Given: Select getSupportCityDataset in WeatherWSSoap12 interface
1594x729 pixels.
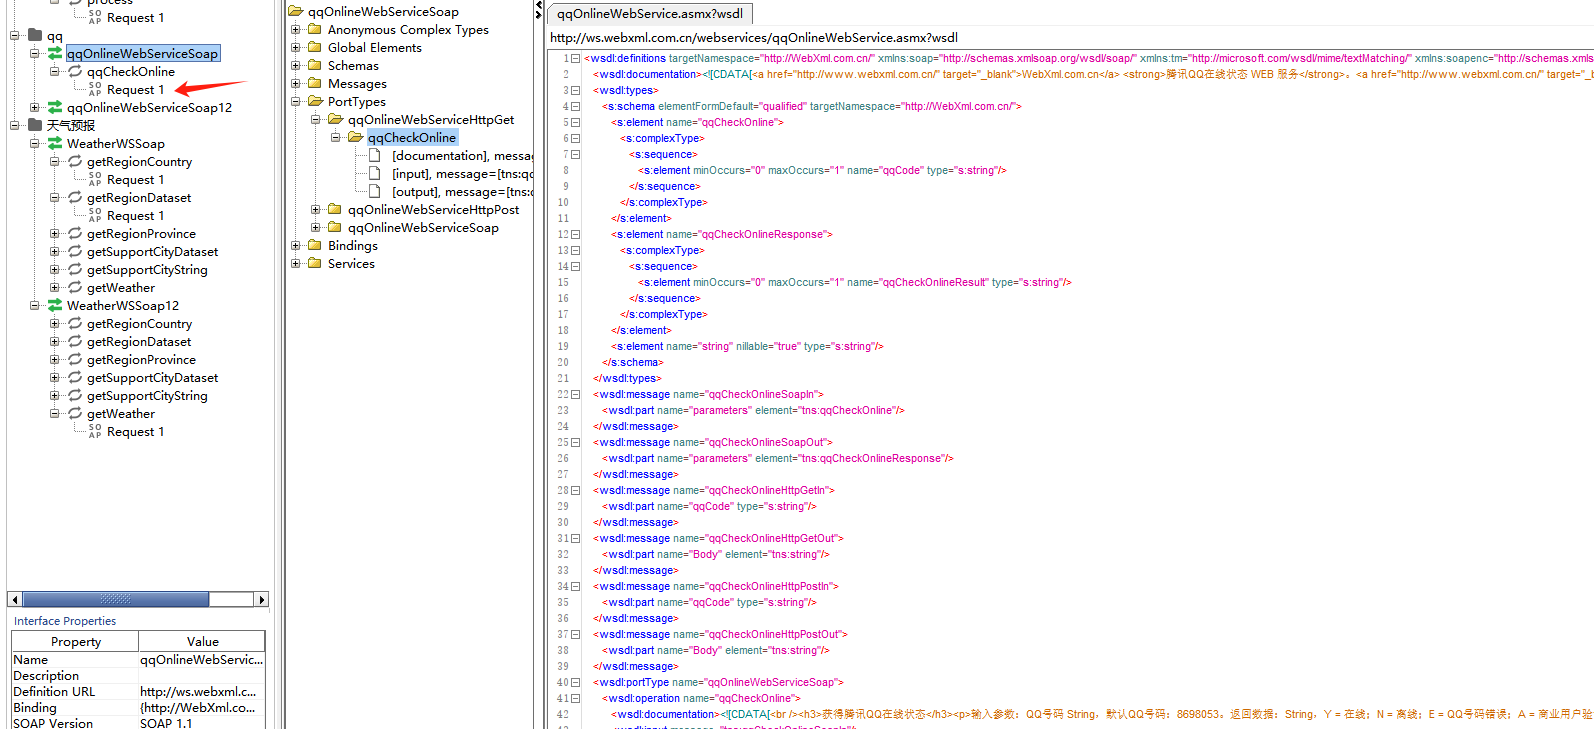Looking at the screenshot, I should click(152, 377).
